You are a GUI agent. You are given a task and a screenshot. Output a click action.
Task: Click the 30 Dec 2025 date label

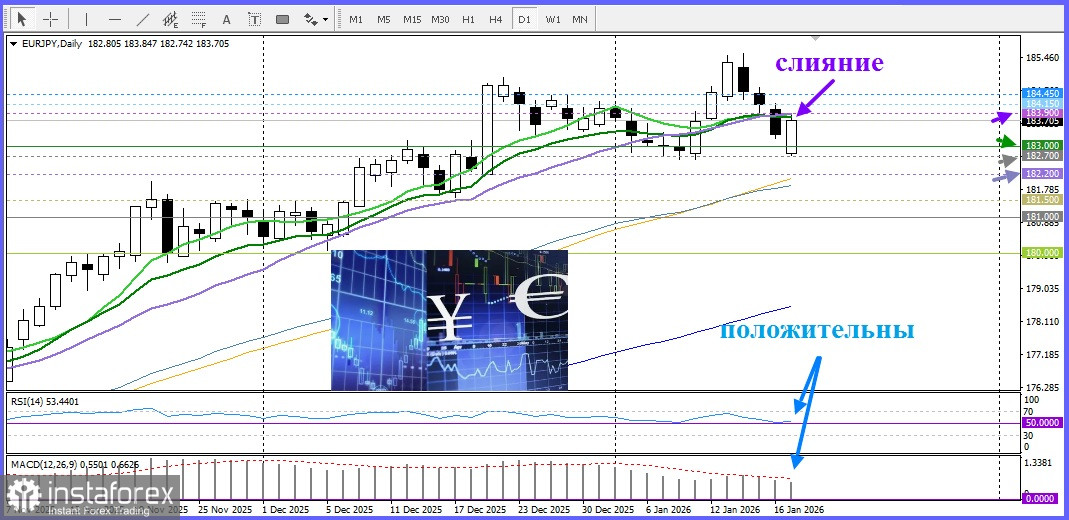tap(609, 510)
